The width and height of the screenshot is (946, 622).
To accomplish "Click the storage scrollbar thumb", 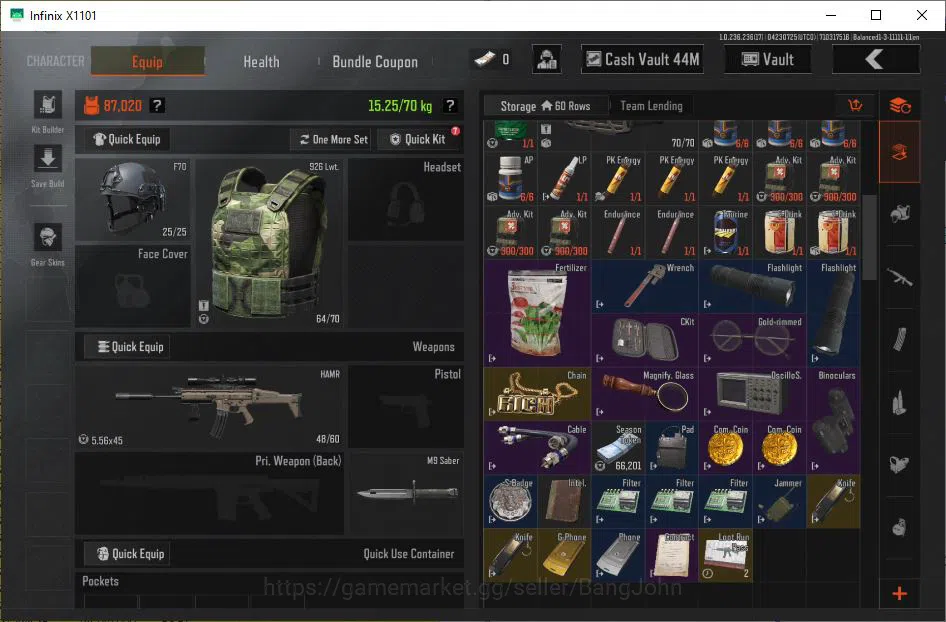I will coord(869,238).
